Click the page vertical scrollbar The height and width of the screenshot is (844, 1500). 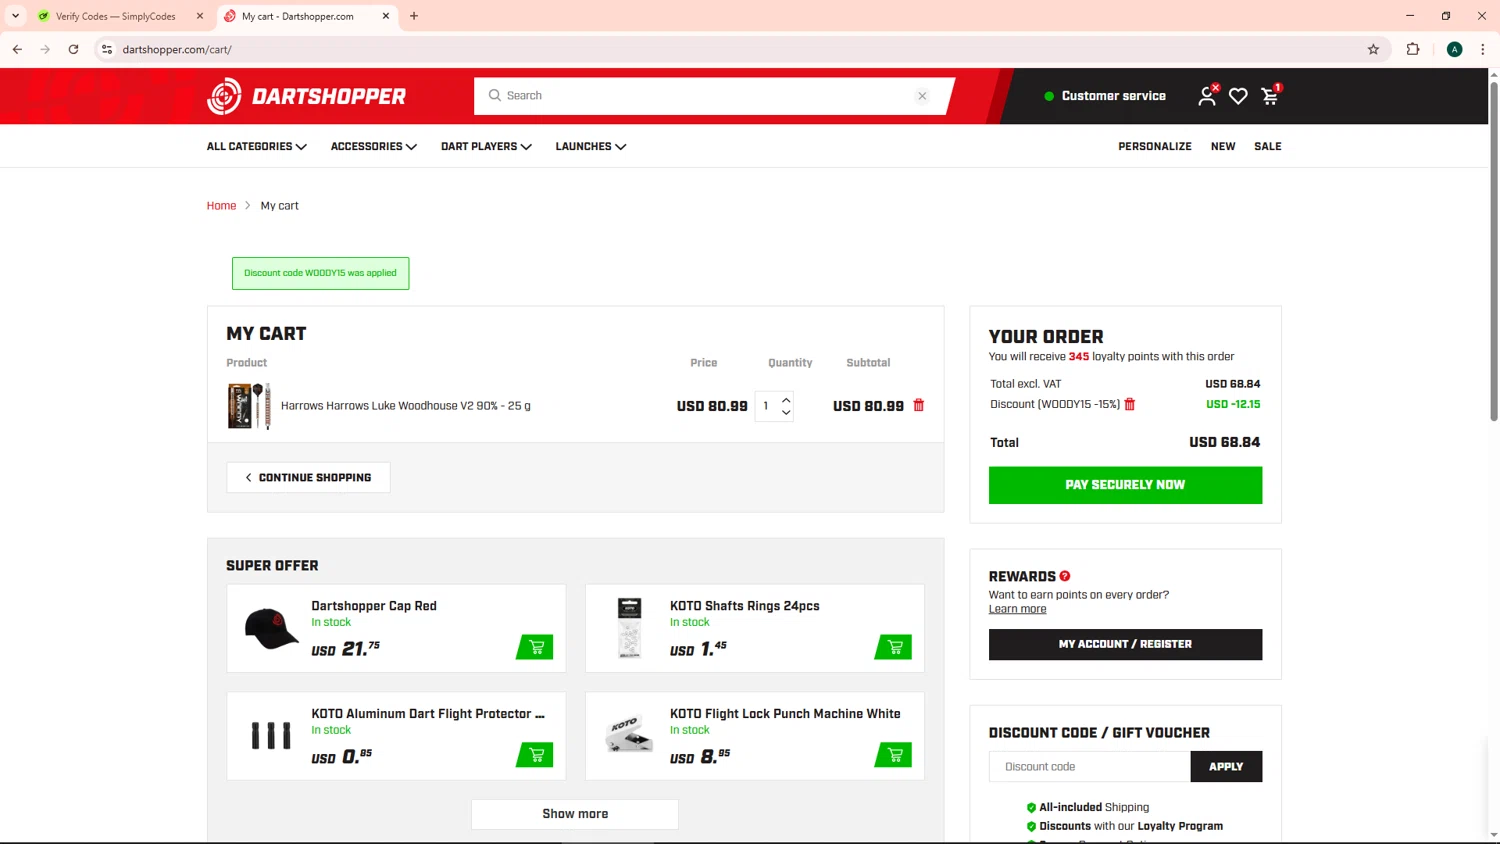point(1494,250)
